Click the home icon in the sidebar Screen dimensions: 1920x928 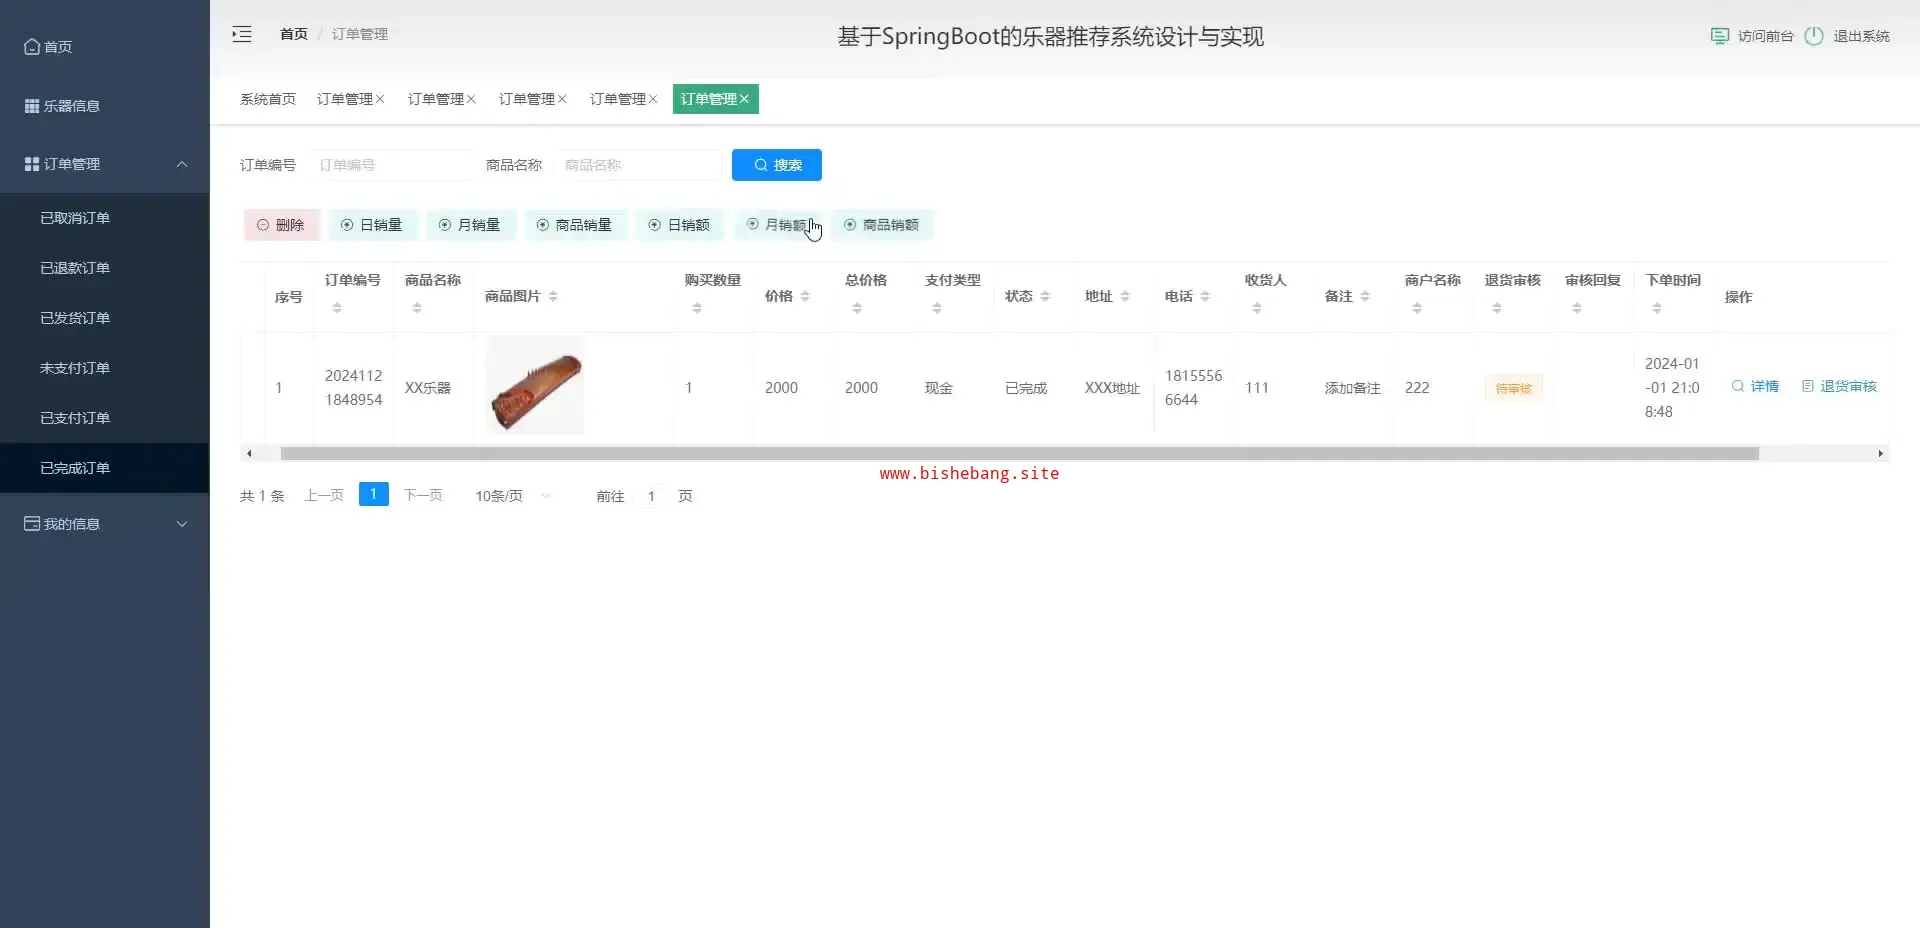click(x=32, y=47)
